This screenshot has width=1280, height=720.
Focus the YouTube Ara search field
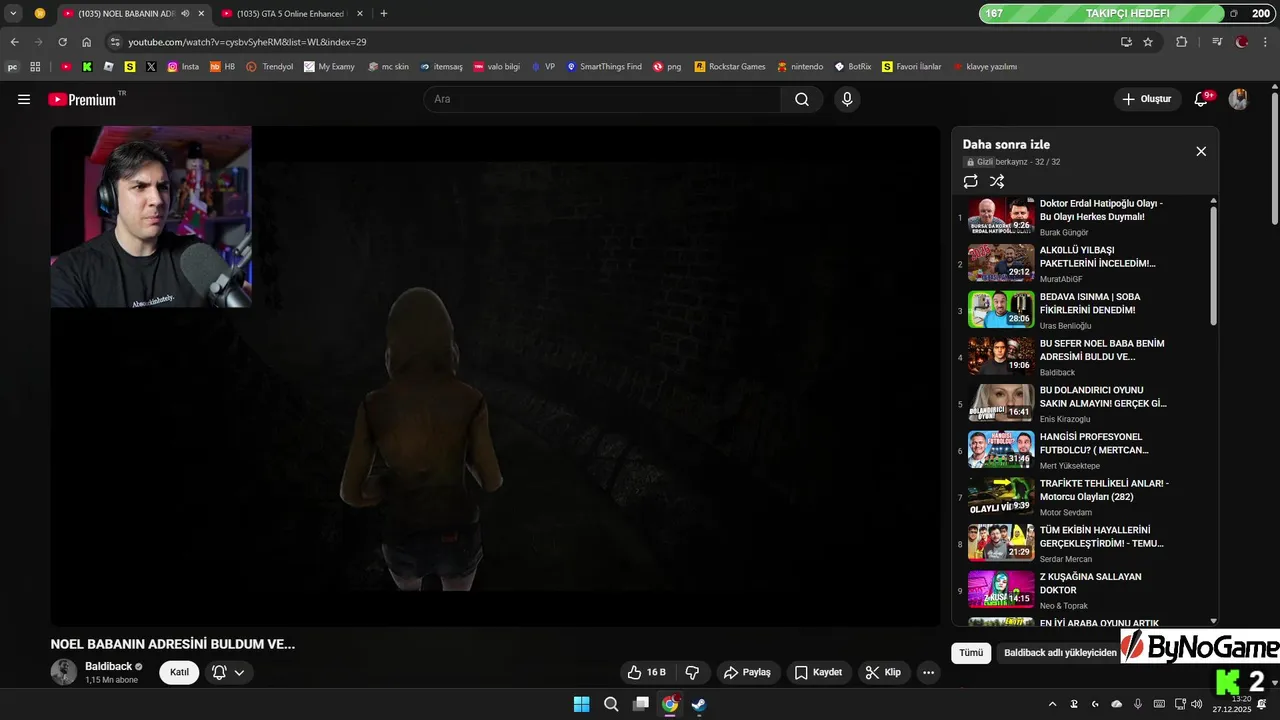(602, 99)
